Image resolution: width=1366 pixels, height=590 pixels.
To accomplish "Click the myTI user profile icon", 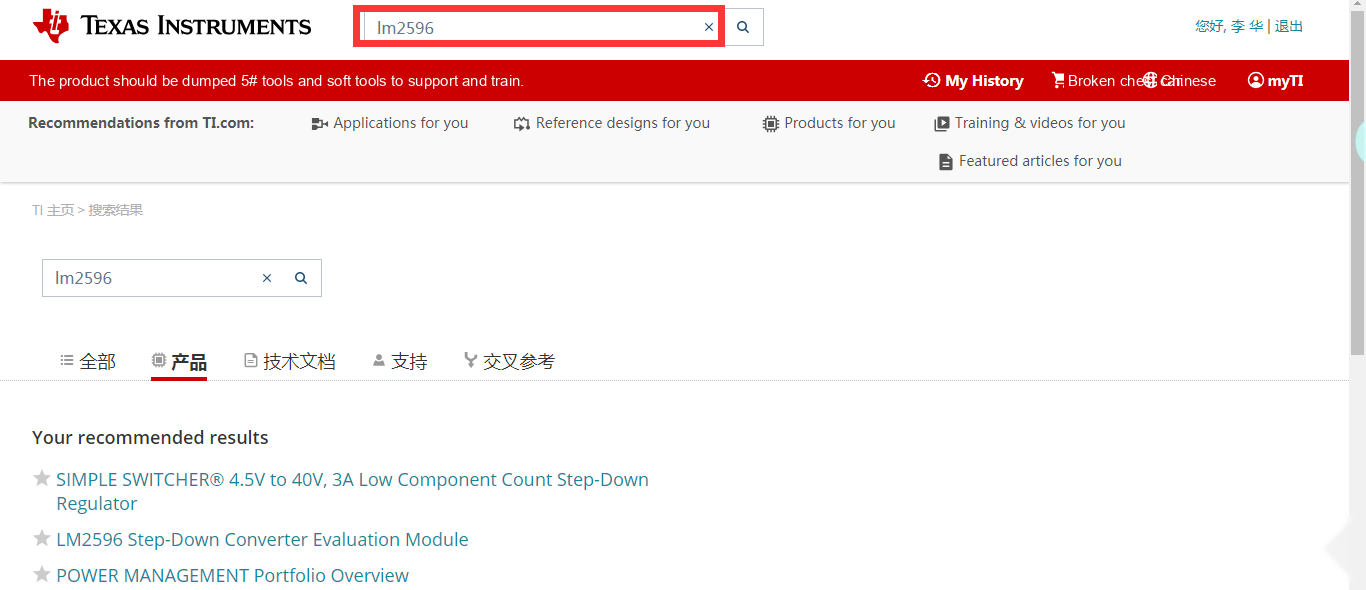I will [x=1256, y=80].
